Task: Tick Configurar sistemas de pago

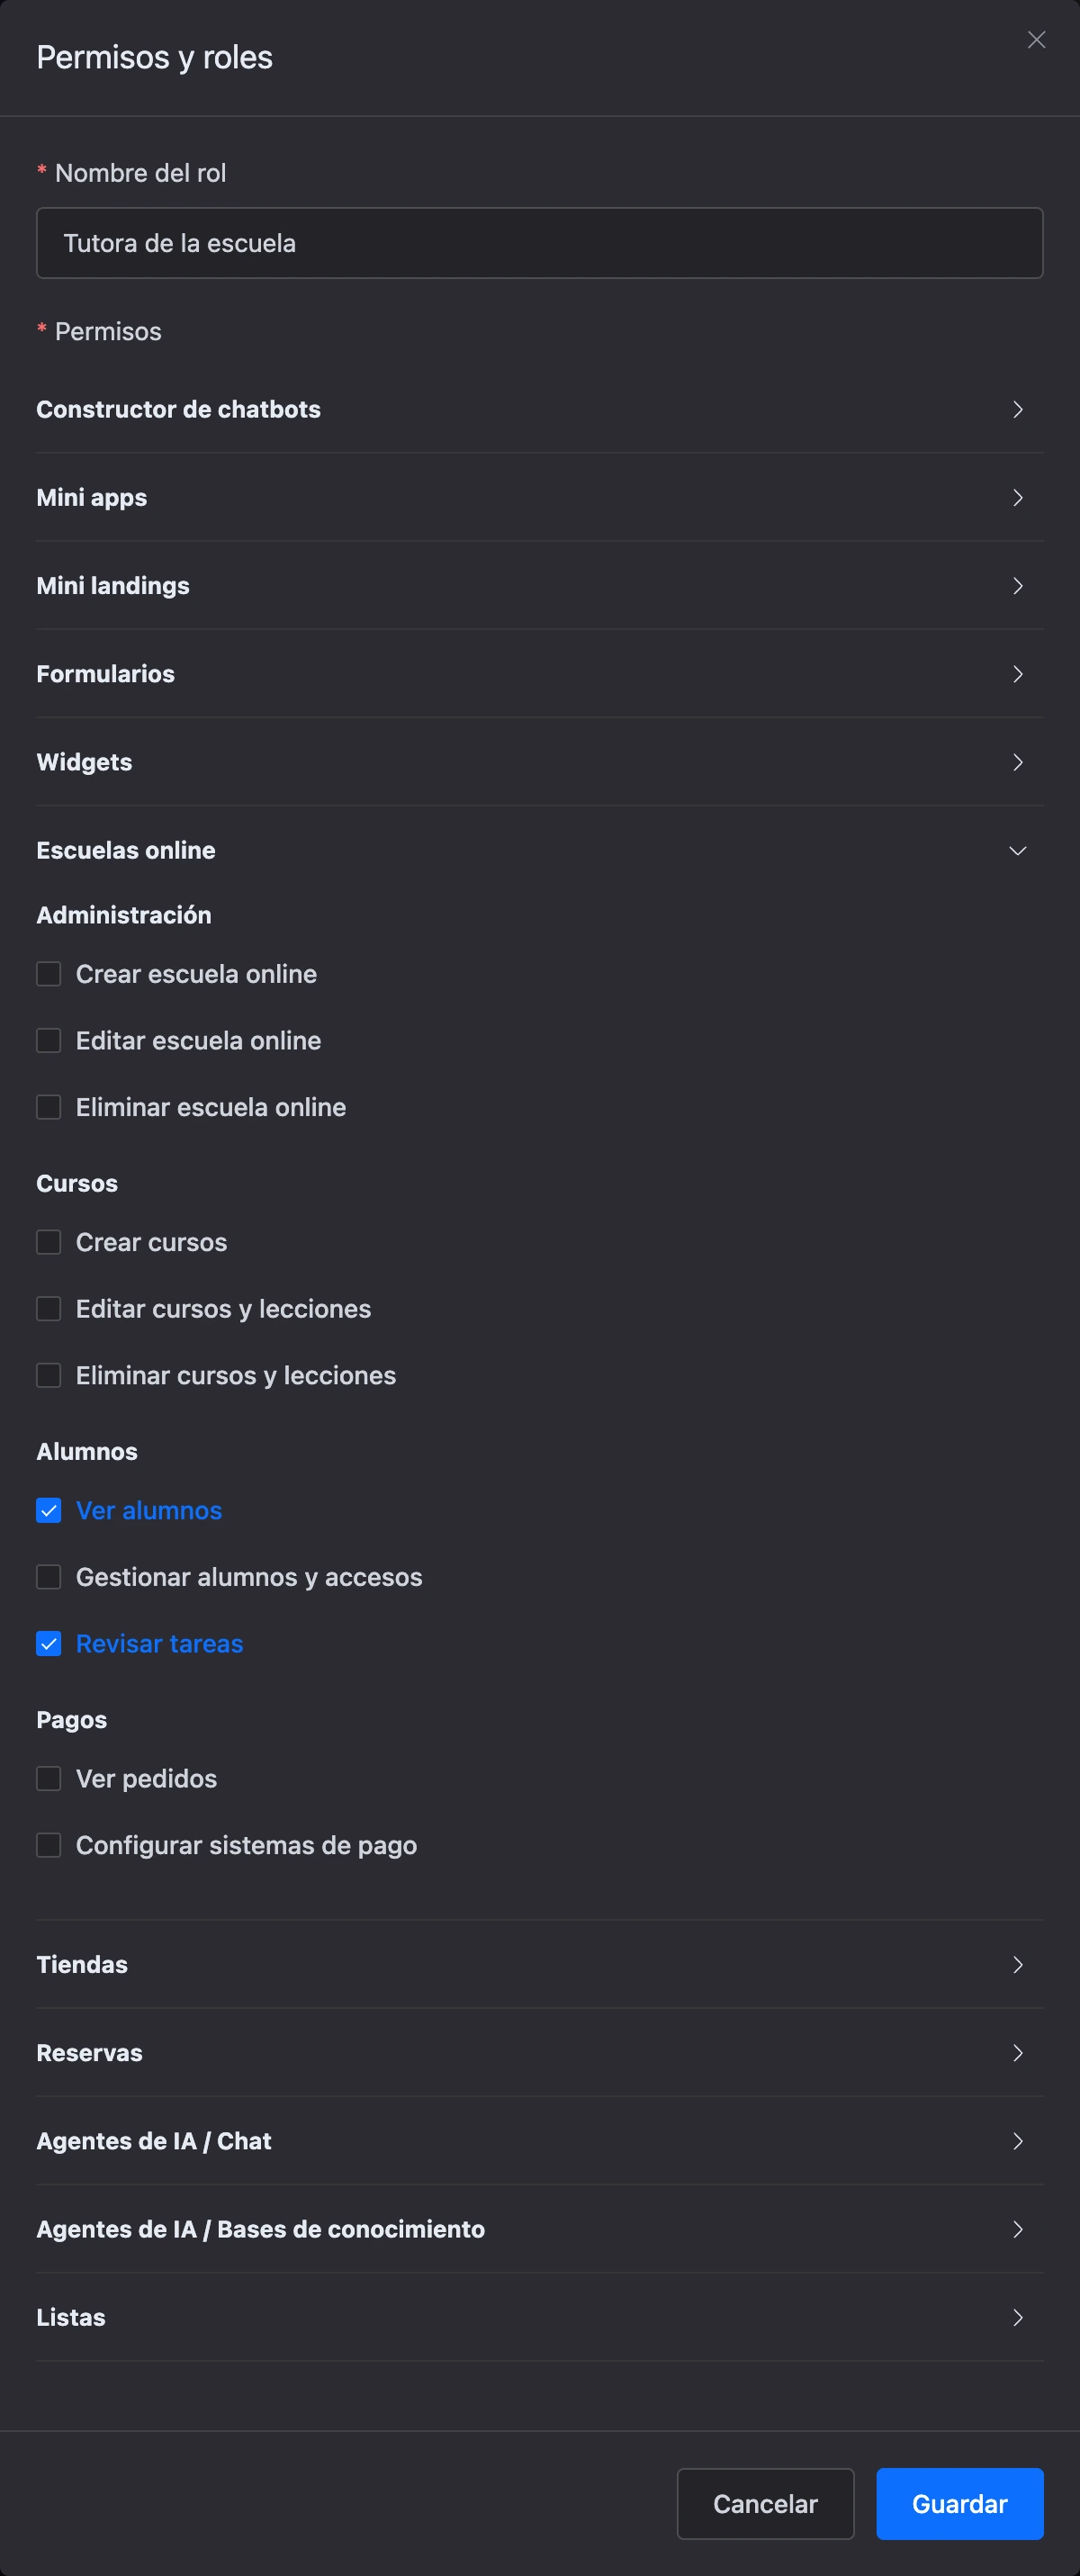Action: pyautogui.click(x=49, y=1845)
